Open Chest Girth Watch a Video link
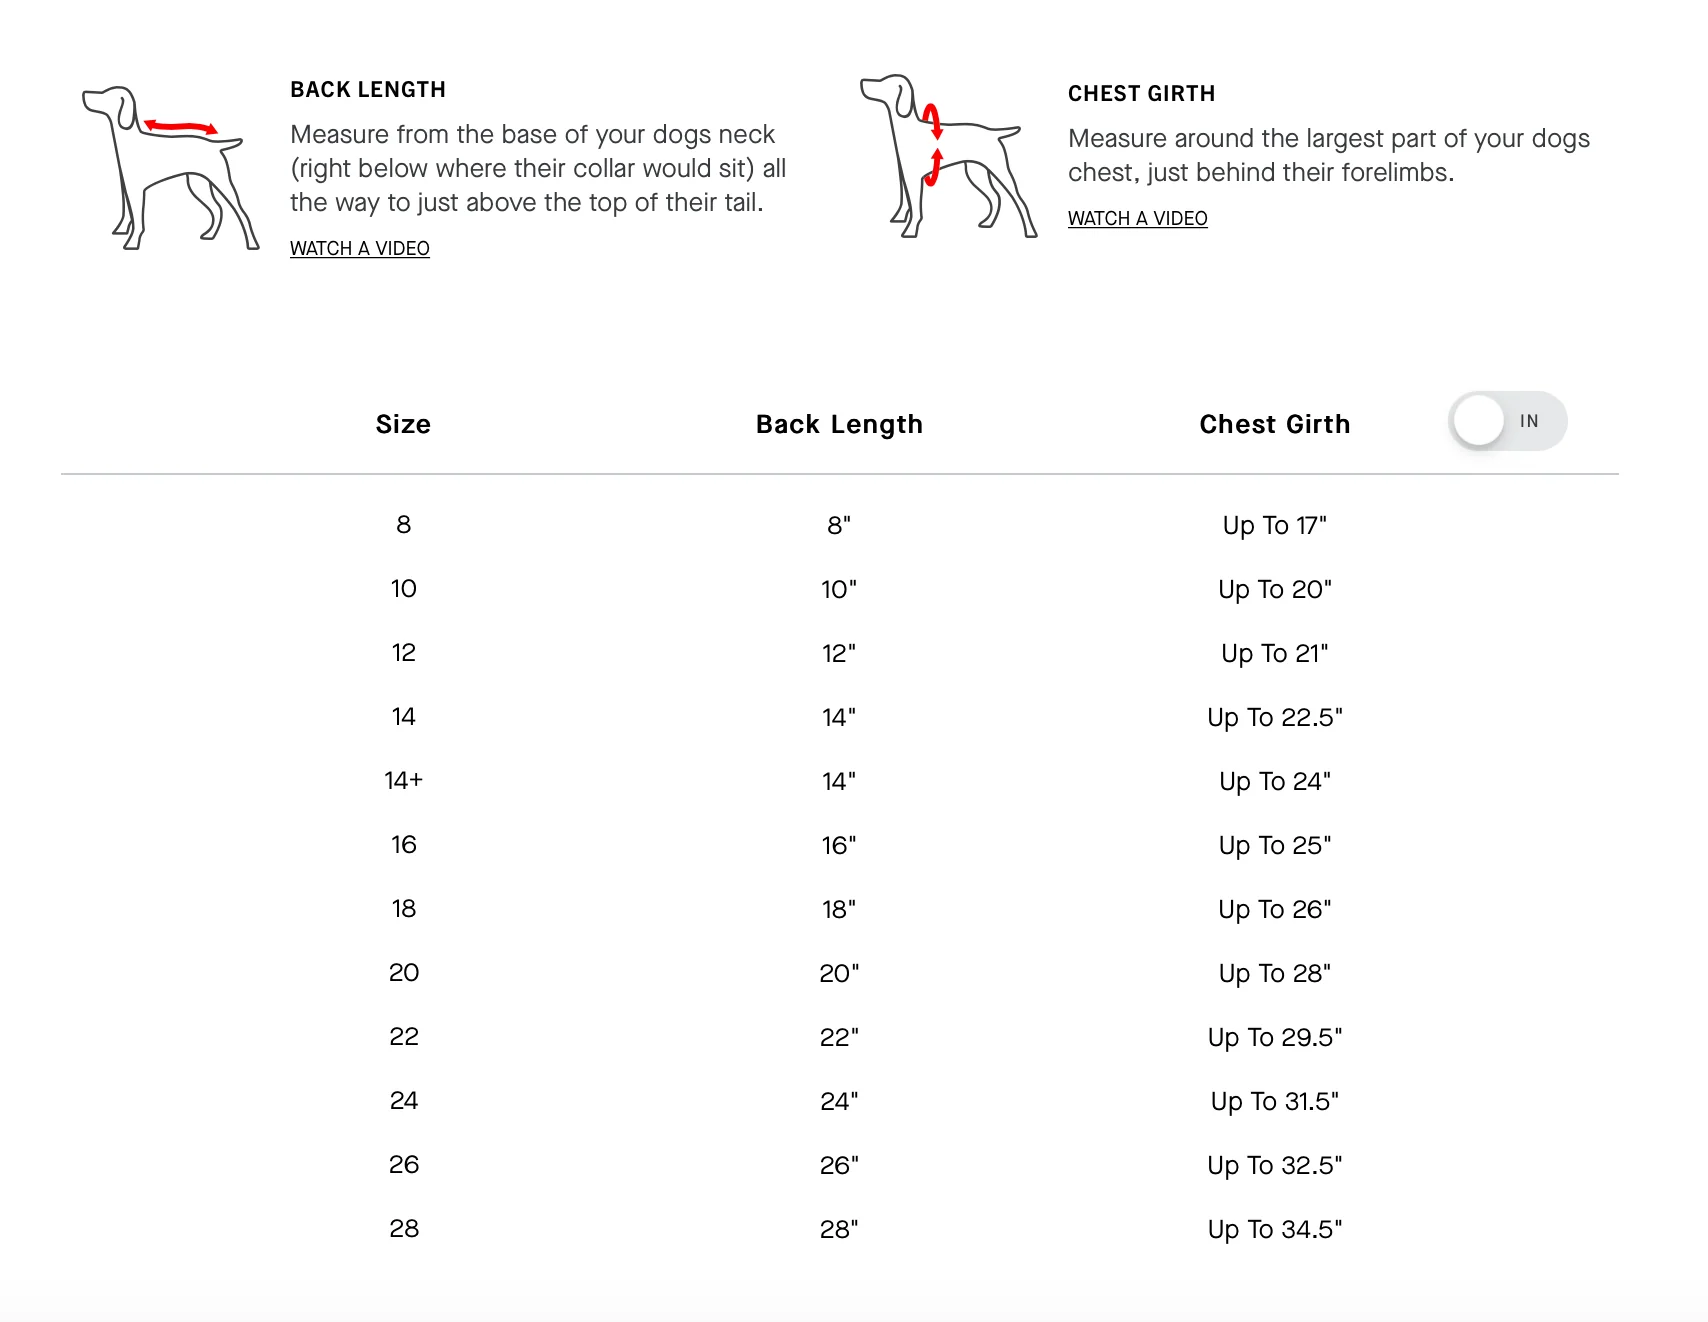Screen dimensions: 1708x1322 pos(1137,218)
